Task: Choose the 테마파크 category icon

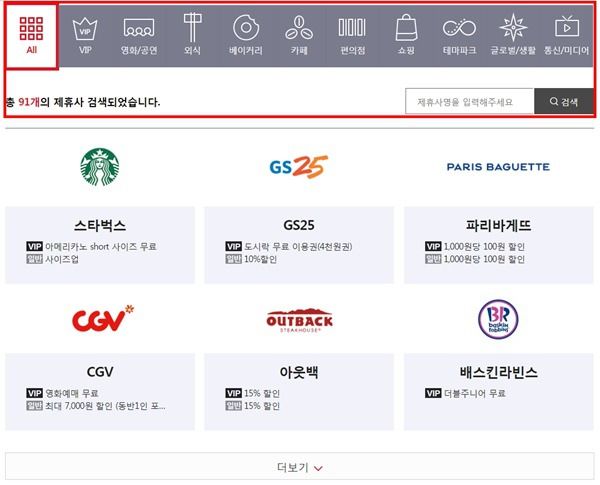Action: coord(459,28)
